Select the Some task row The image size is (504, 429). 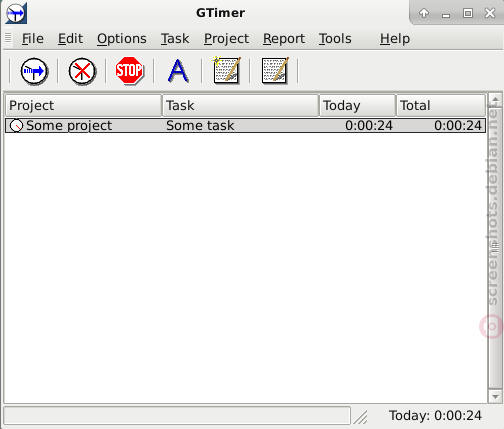click(x=245, y=126)
